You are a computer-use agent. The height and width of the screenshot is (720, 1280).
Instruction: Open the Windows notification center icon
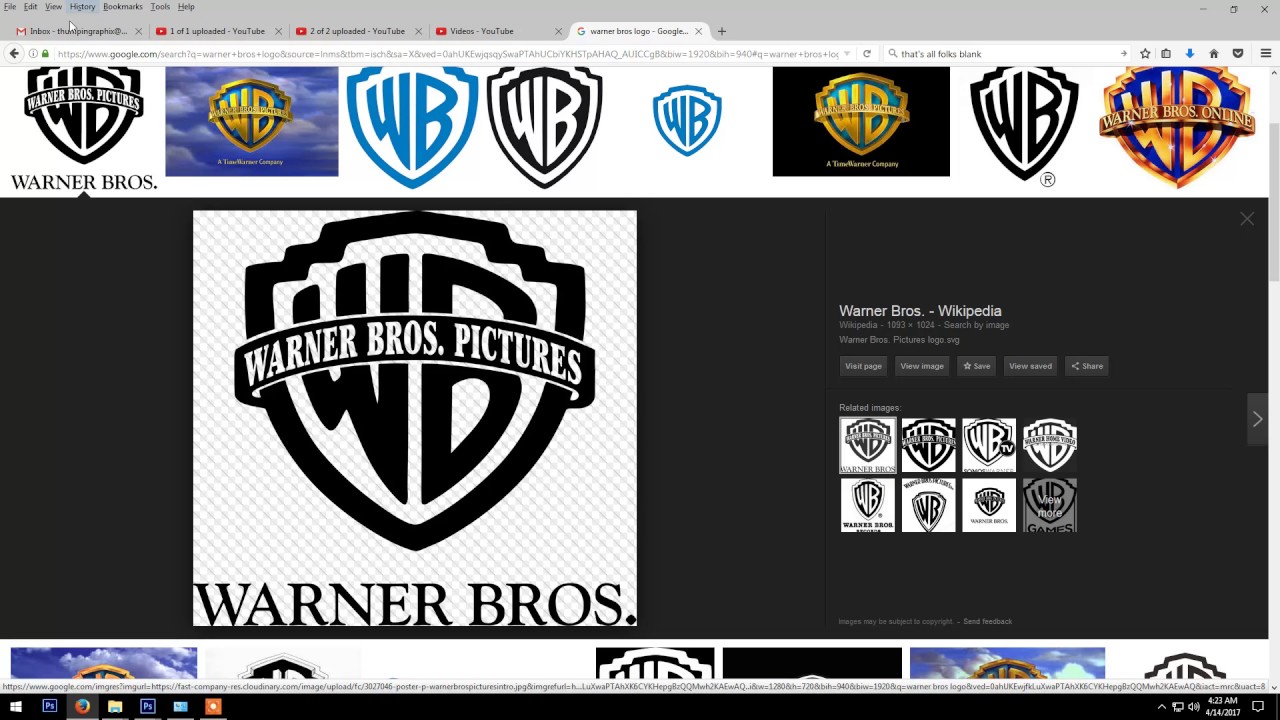tap(1258, 707)
